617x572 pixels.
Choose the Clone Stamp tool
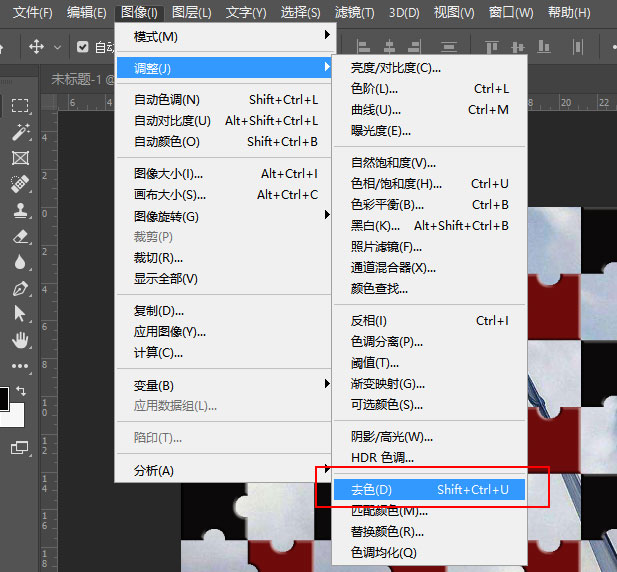20,210
